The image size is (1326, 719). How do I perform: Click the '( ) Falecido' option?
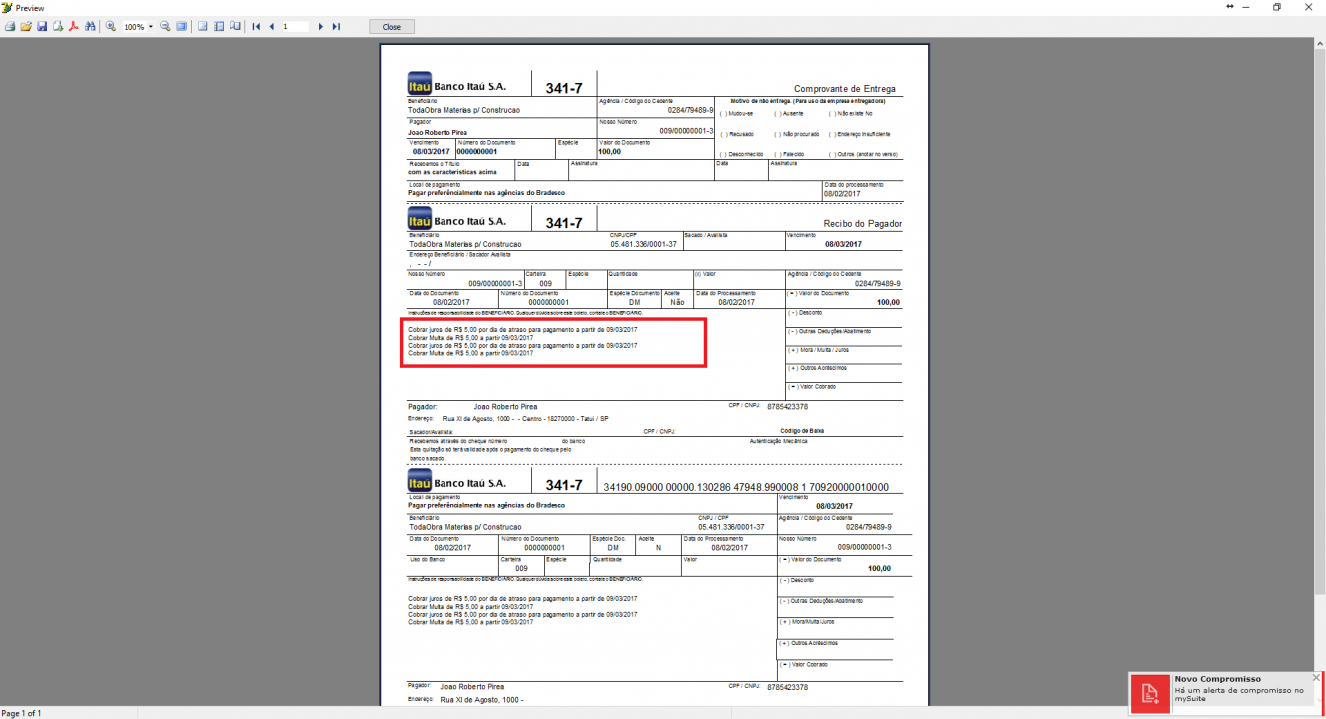pyautogui.click(x=789, y=154)
